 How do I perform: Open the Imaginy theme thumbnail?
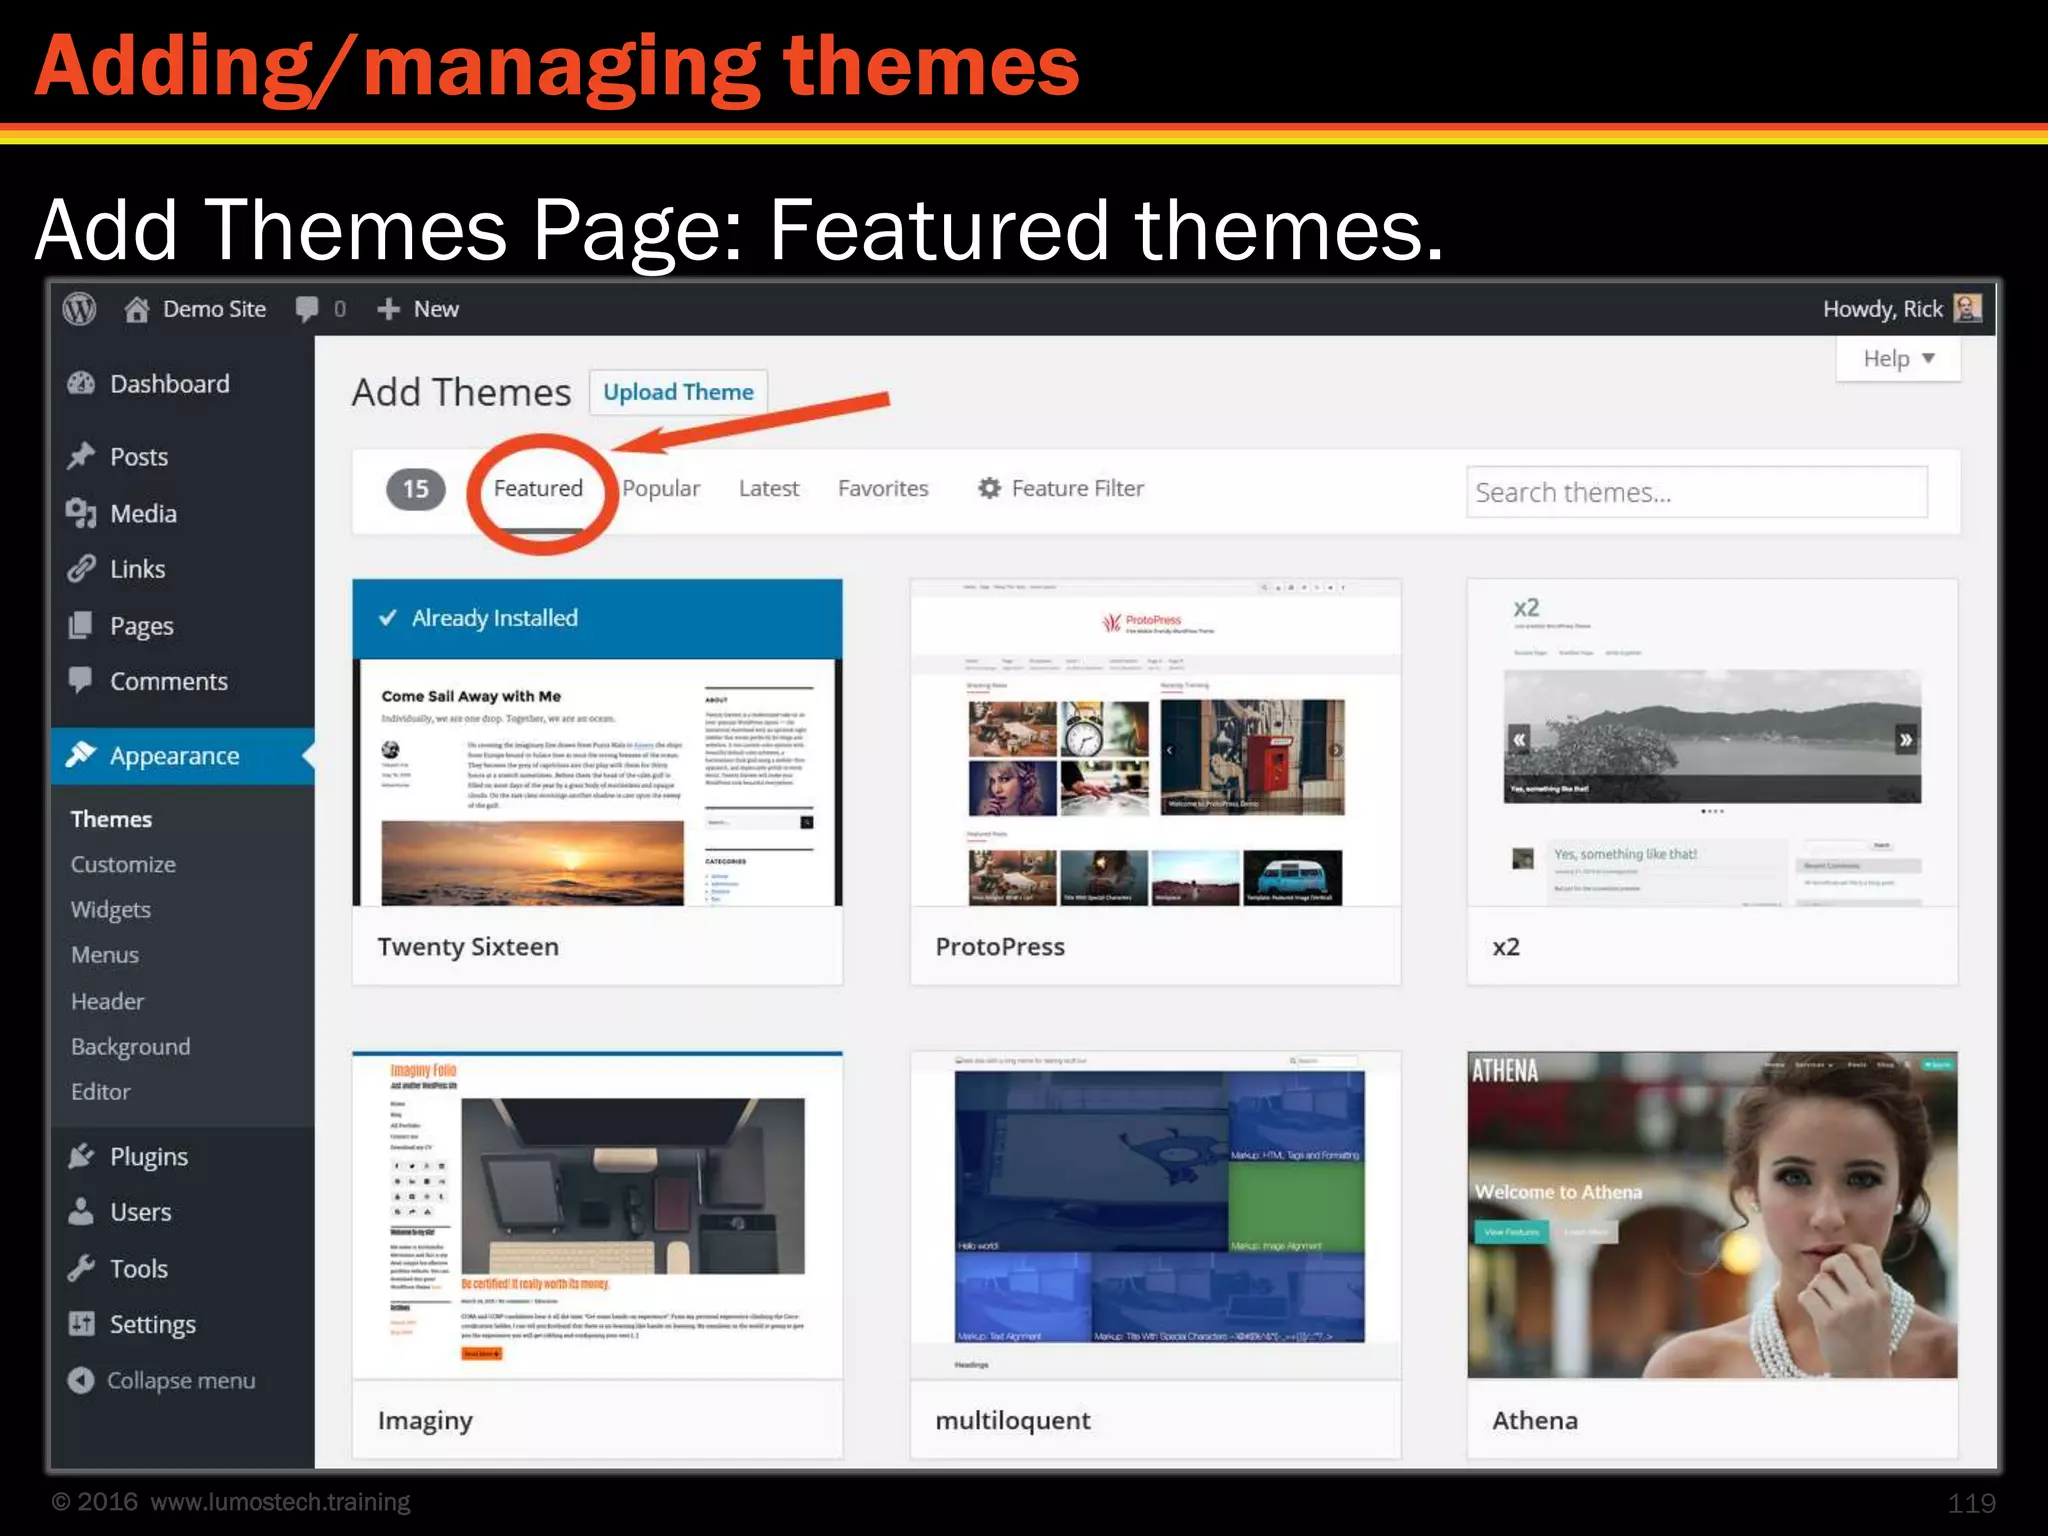tap(597, 1215)
